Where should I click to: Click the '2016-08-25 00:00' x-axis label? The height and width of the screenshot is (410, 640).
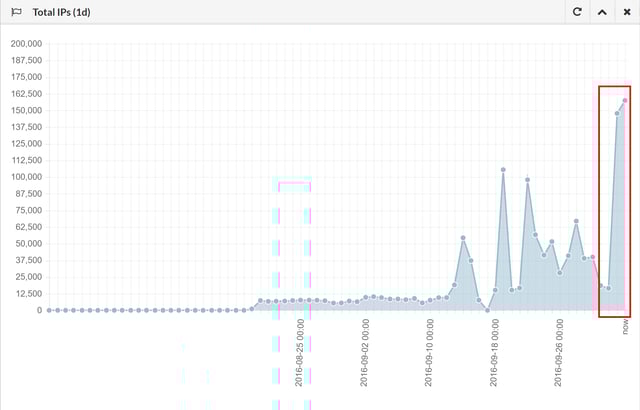coord(300,353)
